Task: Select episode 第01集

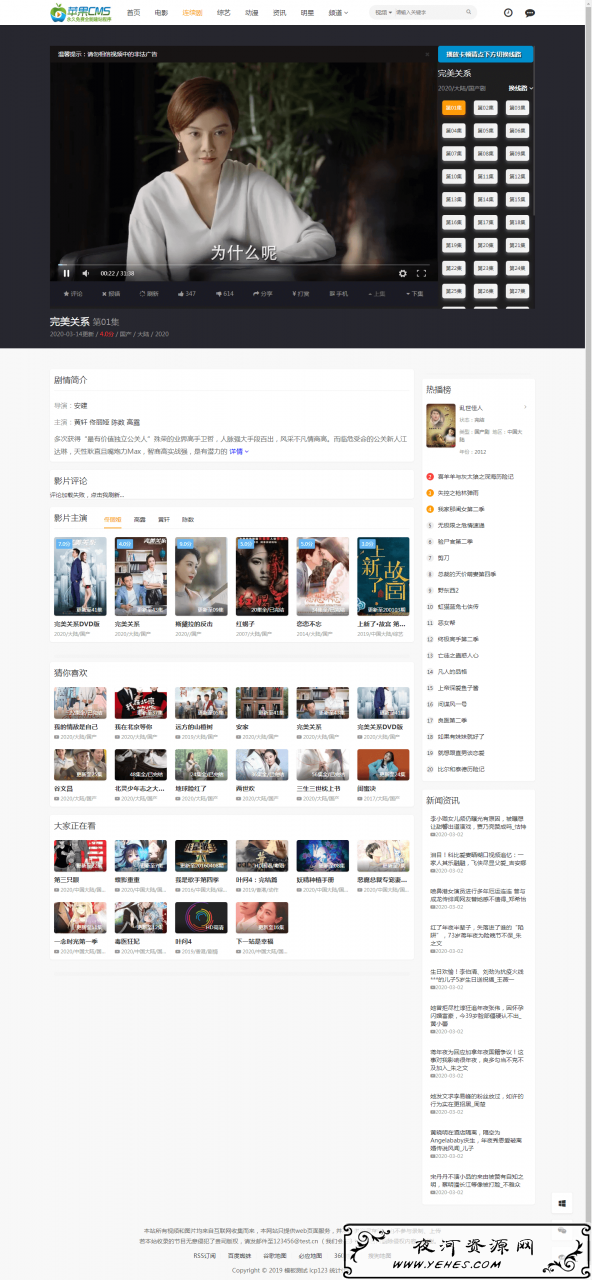Action: click(x=454, y=107)
